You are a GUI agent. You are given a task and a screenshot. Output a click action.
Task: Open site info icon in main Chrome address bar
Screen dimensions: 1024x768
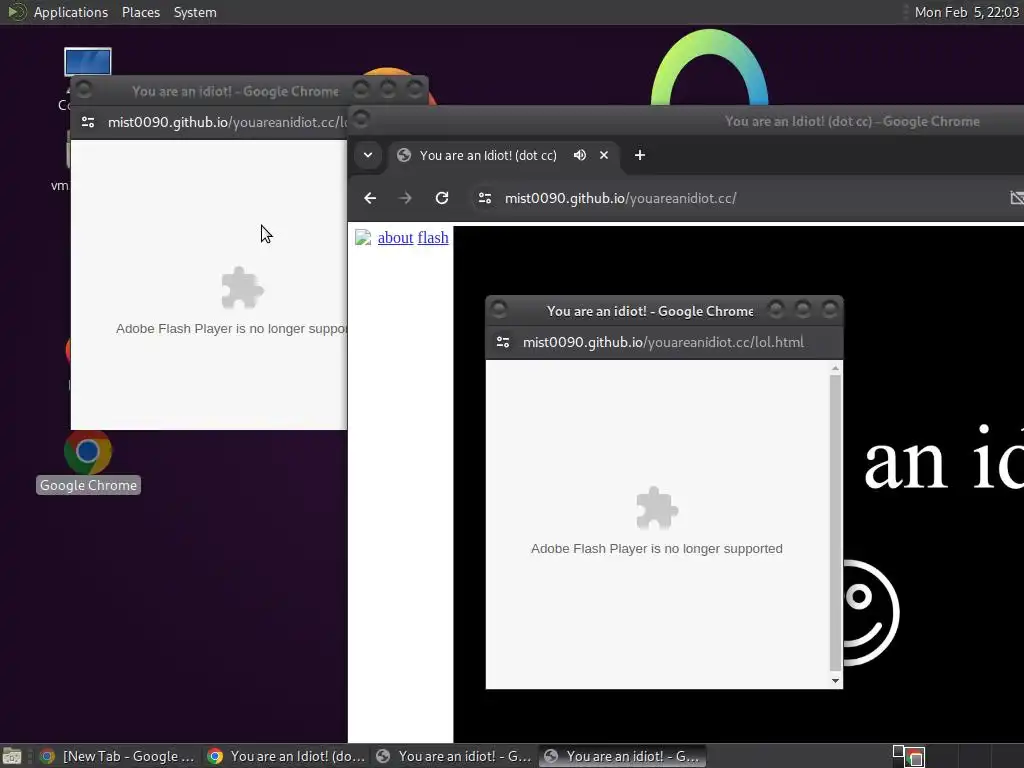(x=485, y=198)
